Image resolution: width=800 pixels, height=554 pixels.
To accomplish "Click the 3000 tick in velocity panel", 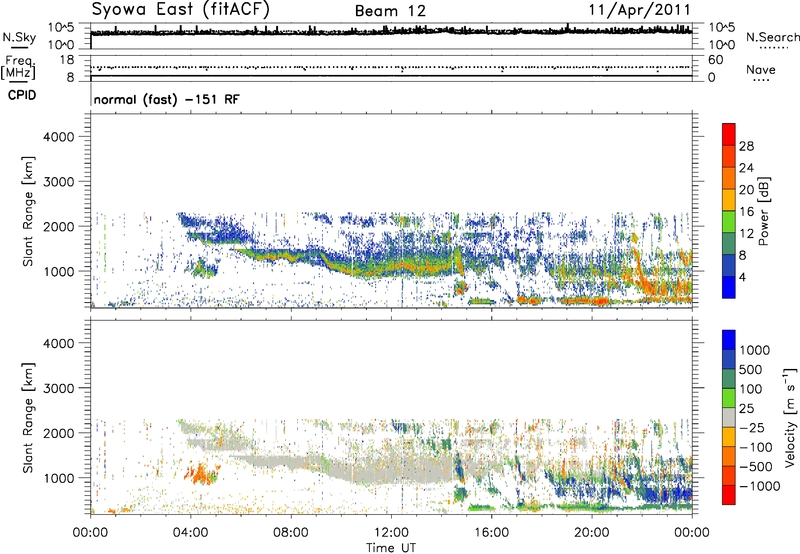I will [x=58, y=388].
